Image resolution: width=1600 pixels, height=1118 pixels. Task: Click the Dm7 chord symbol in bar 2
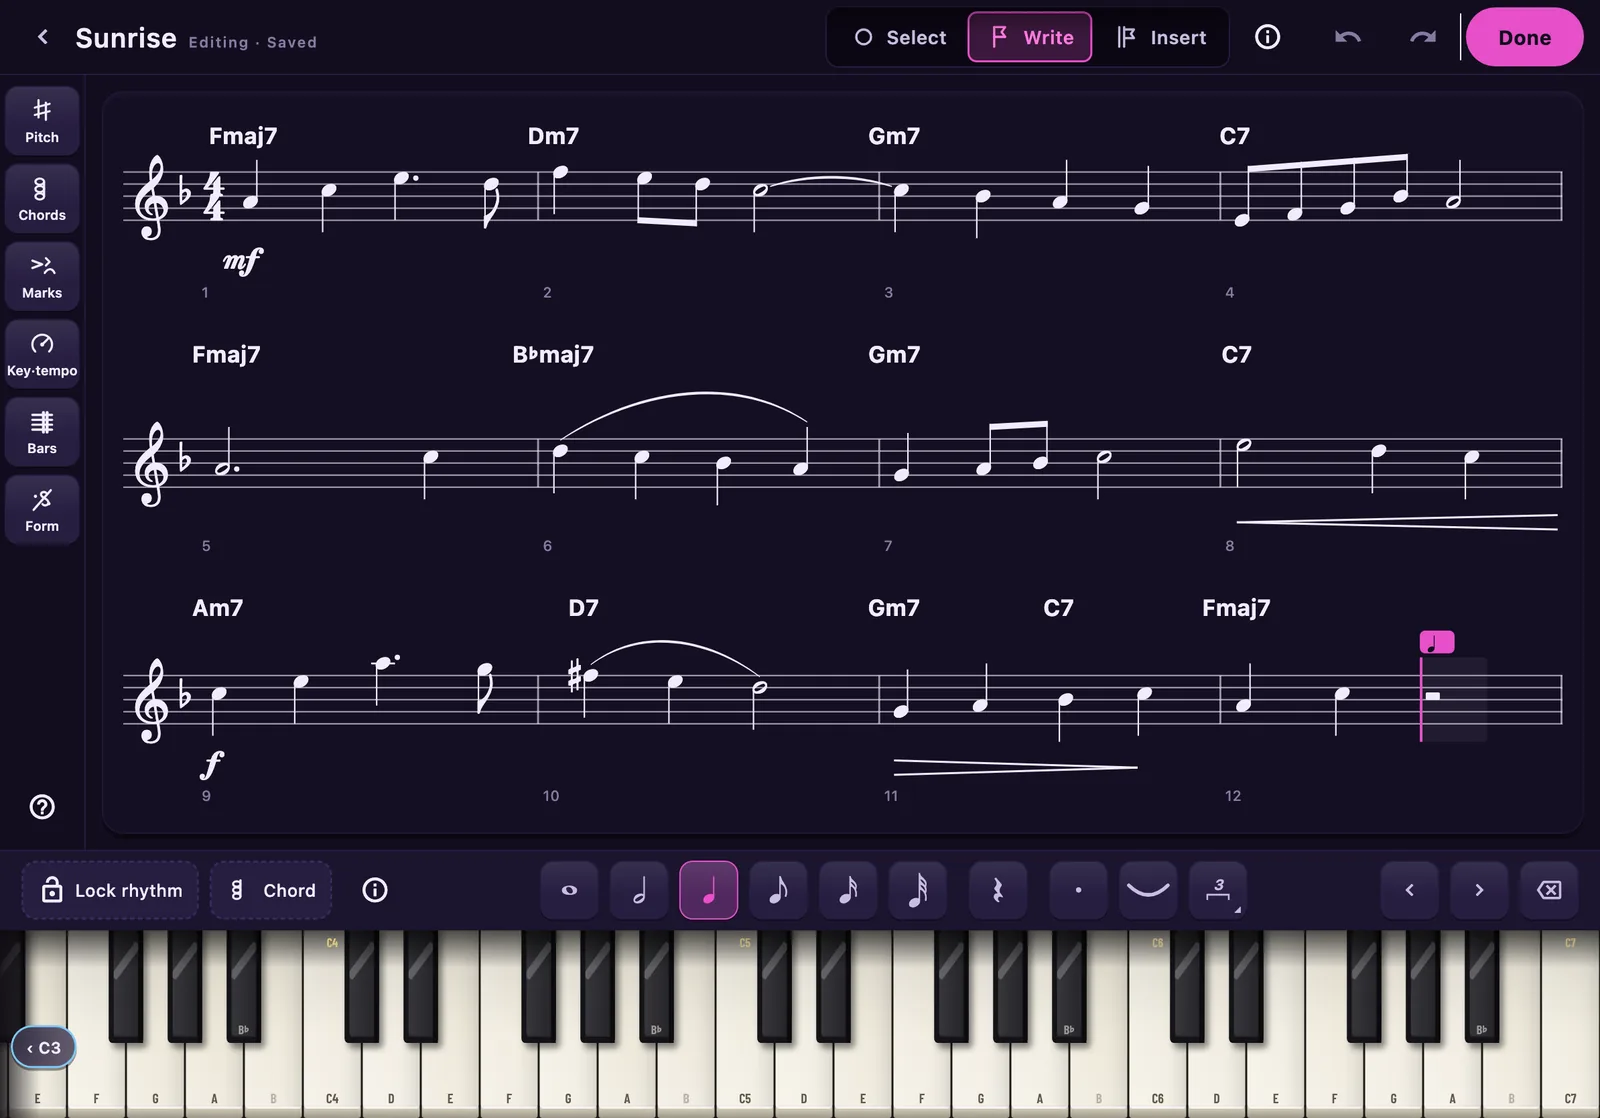pos(553,136)
